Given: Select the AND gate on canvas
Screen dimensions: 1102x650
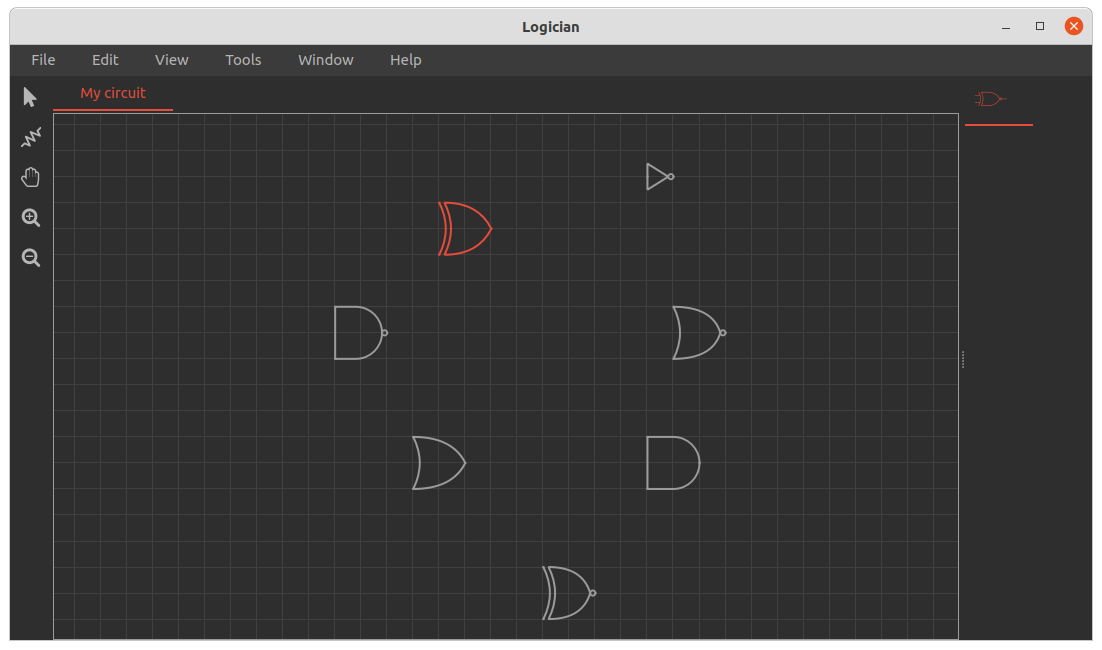Looking at the screenshot, I should [672, 463].
